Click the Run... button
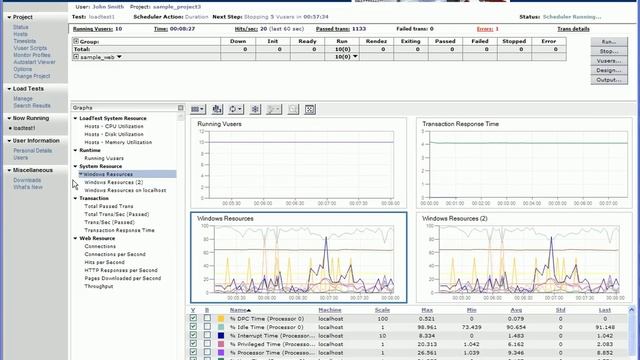Viewport: 640px width, 360px height. (x=609, y=42)
